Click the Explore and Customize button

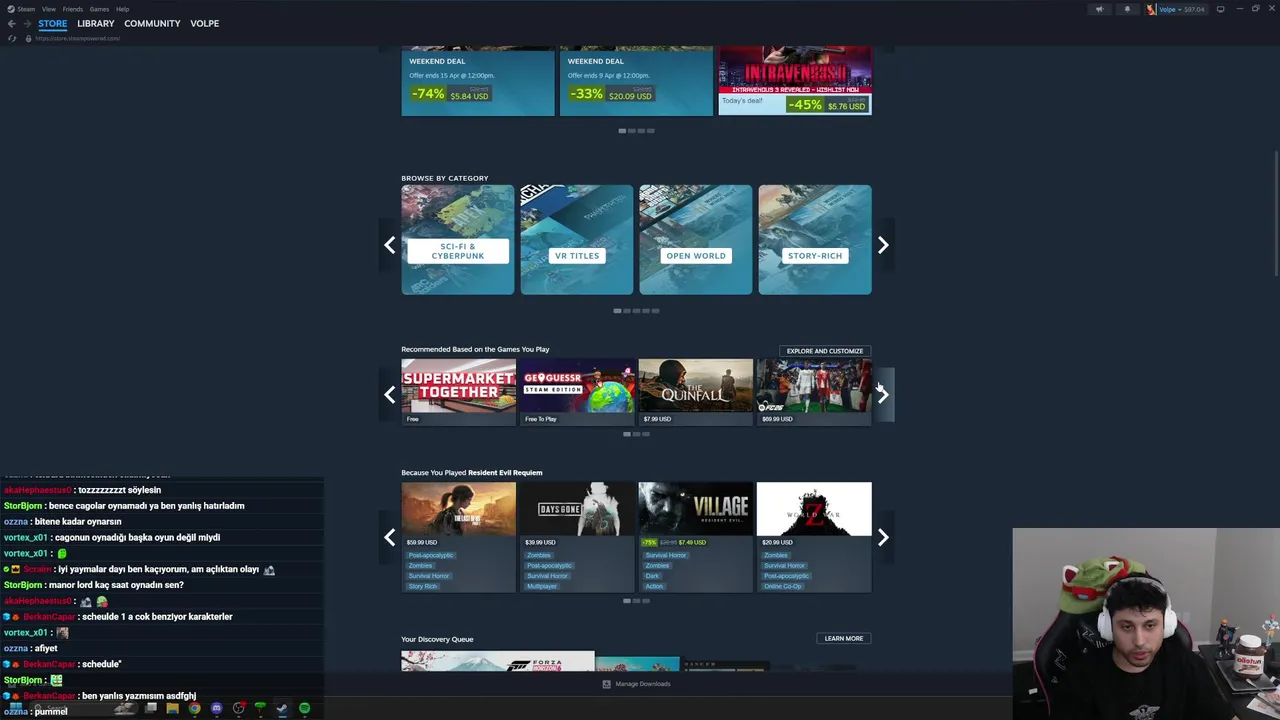click(x=825, y=351)
